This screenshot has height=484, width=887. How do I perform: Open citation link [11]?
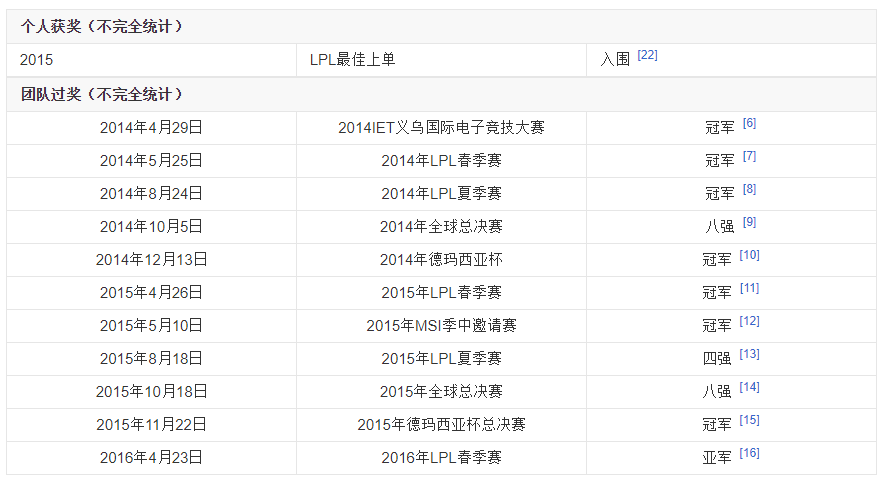[x=750, y=288]
